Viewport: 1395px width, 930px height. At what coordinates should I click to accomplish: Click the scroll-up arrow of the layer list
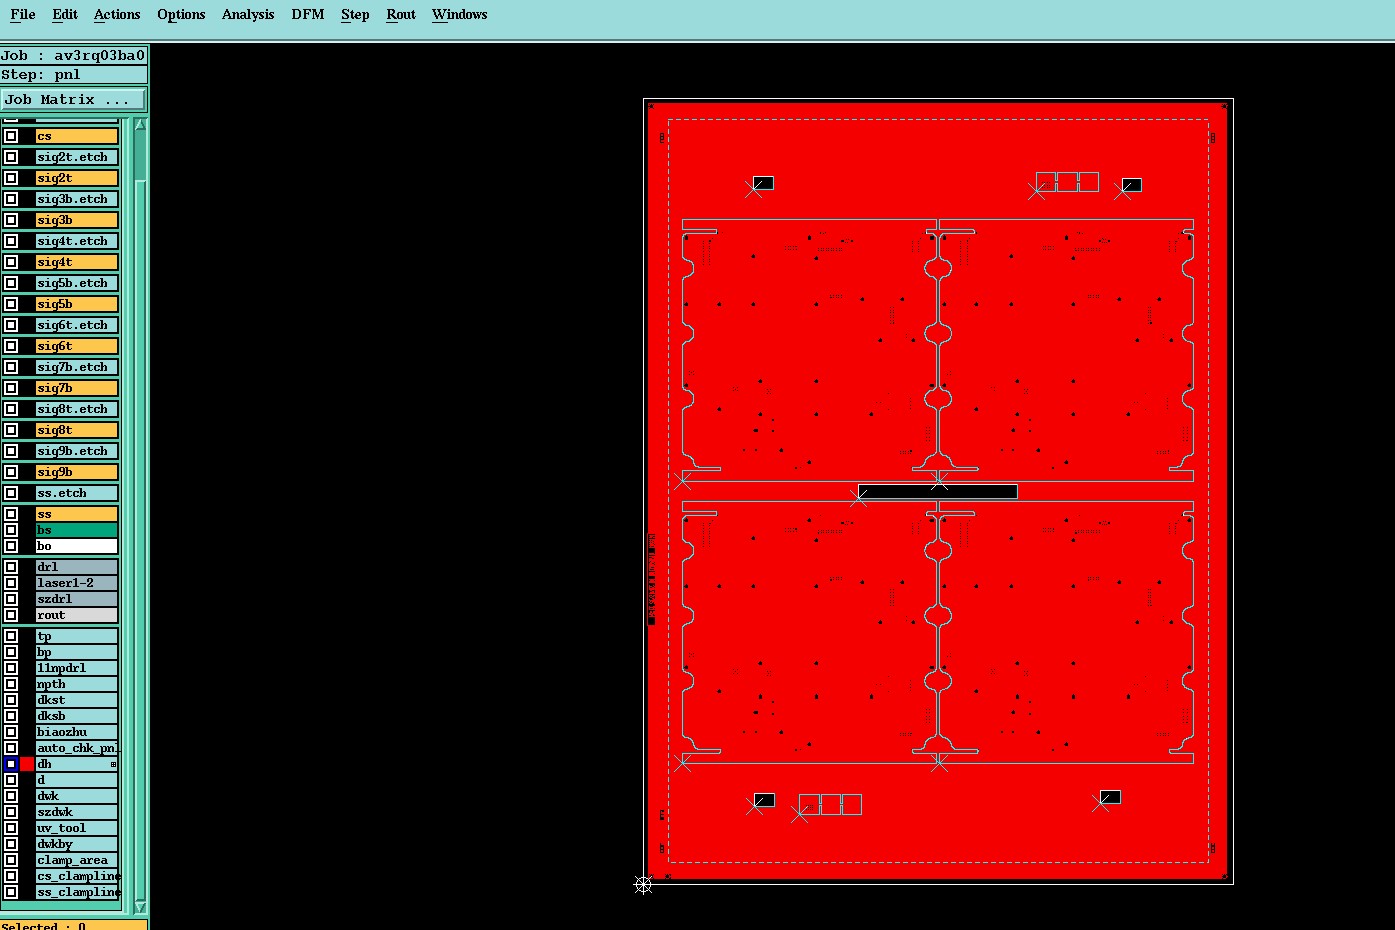click(x=140, y=125)
